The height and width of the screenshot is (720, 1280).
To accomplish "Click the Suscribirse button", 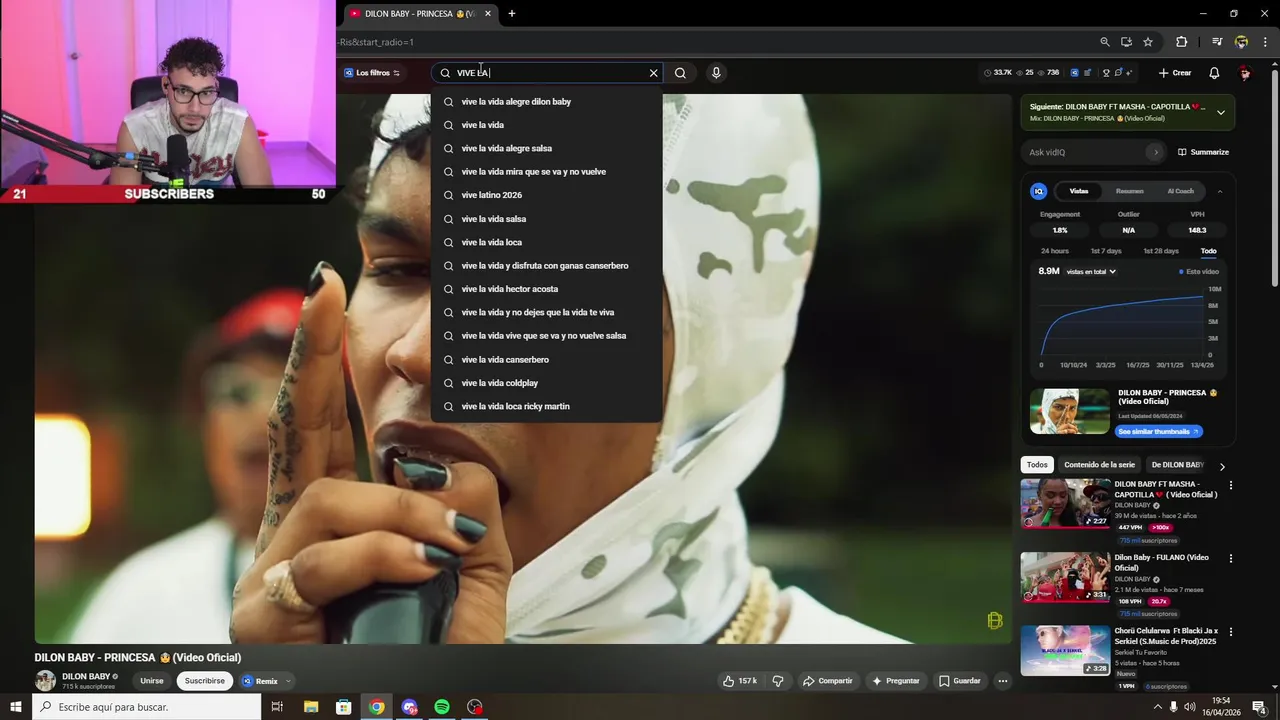I will tap(205, 681).
